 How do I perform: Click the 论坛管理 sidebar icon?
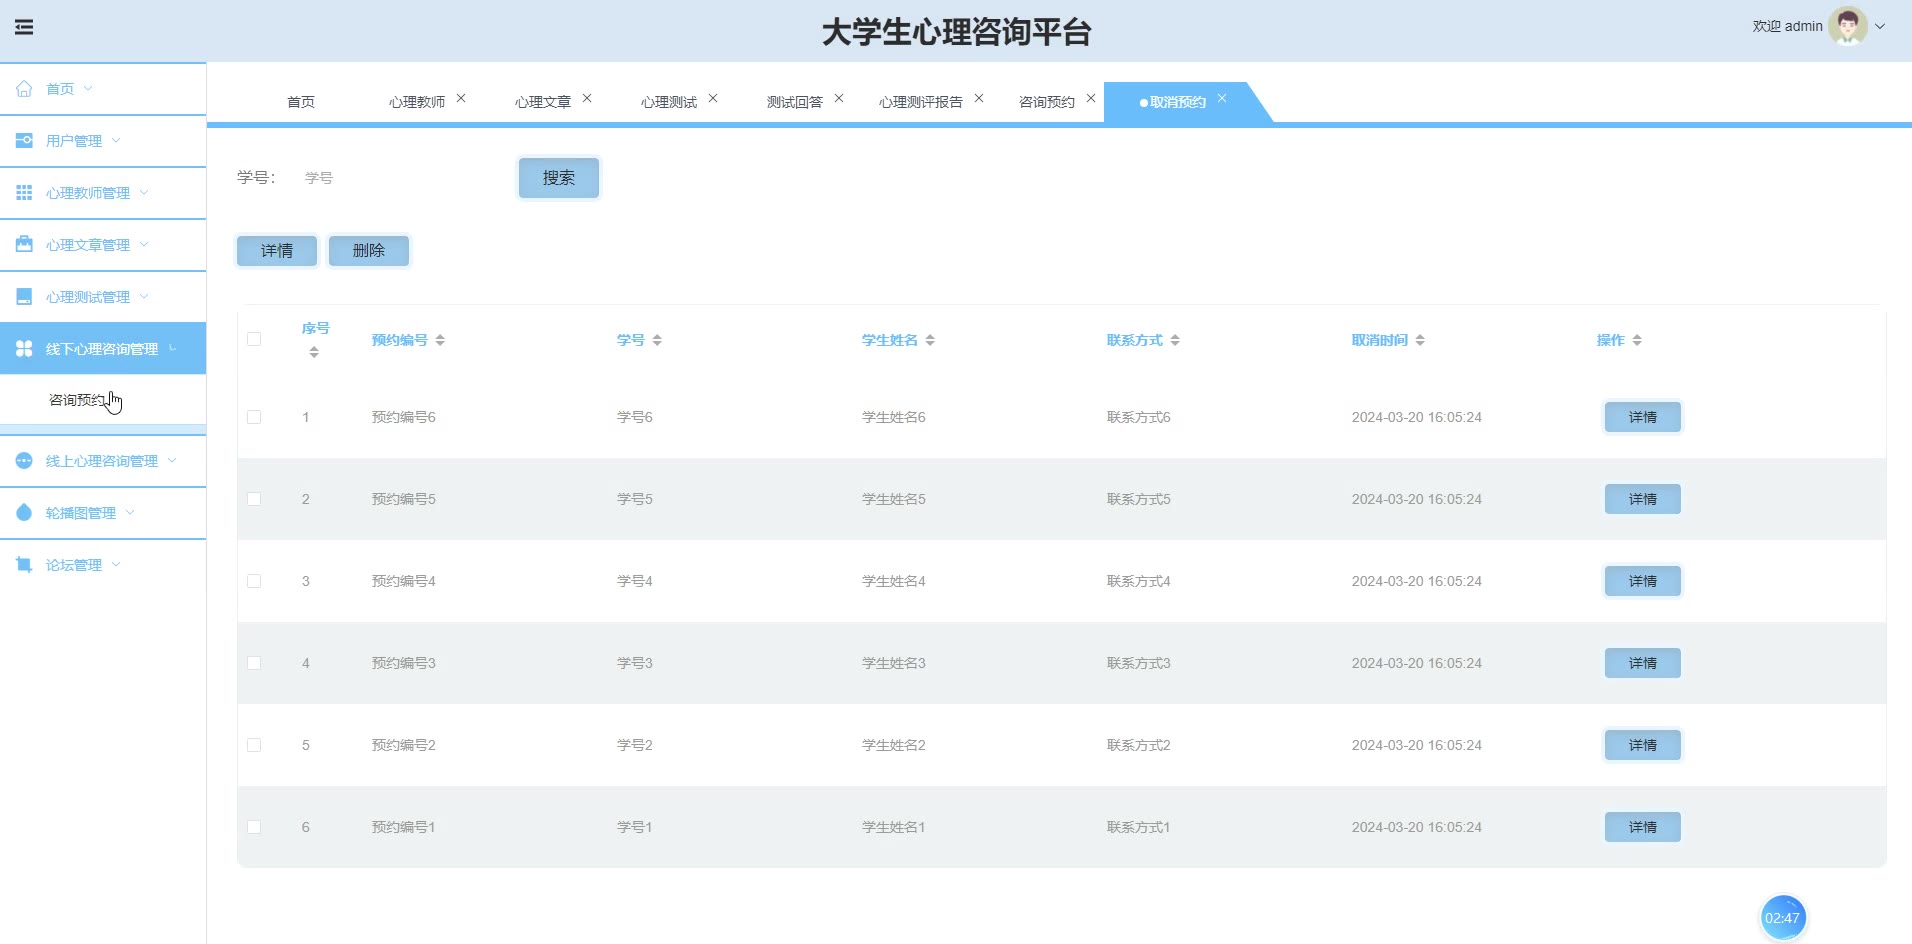tap(24, 565)
